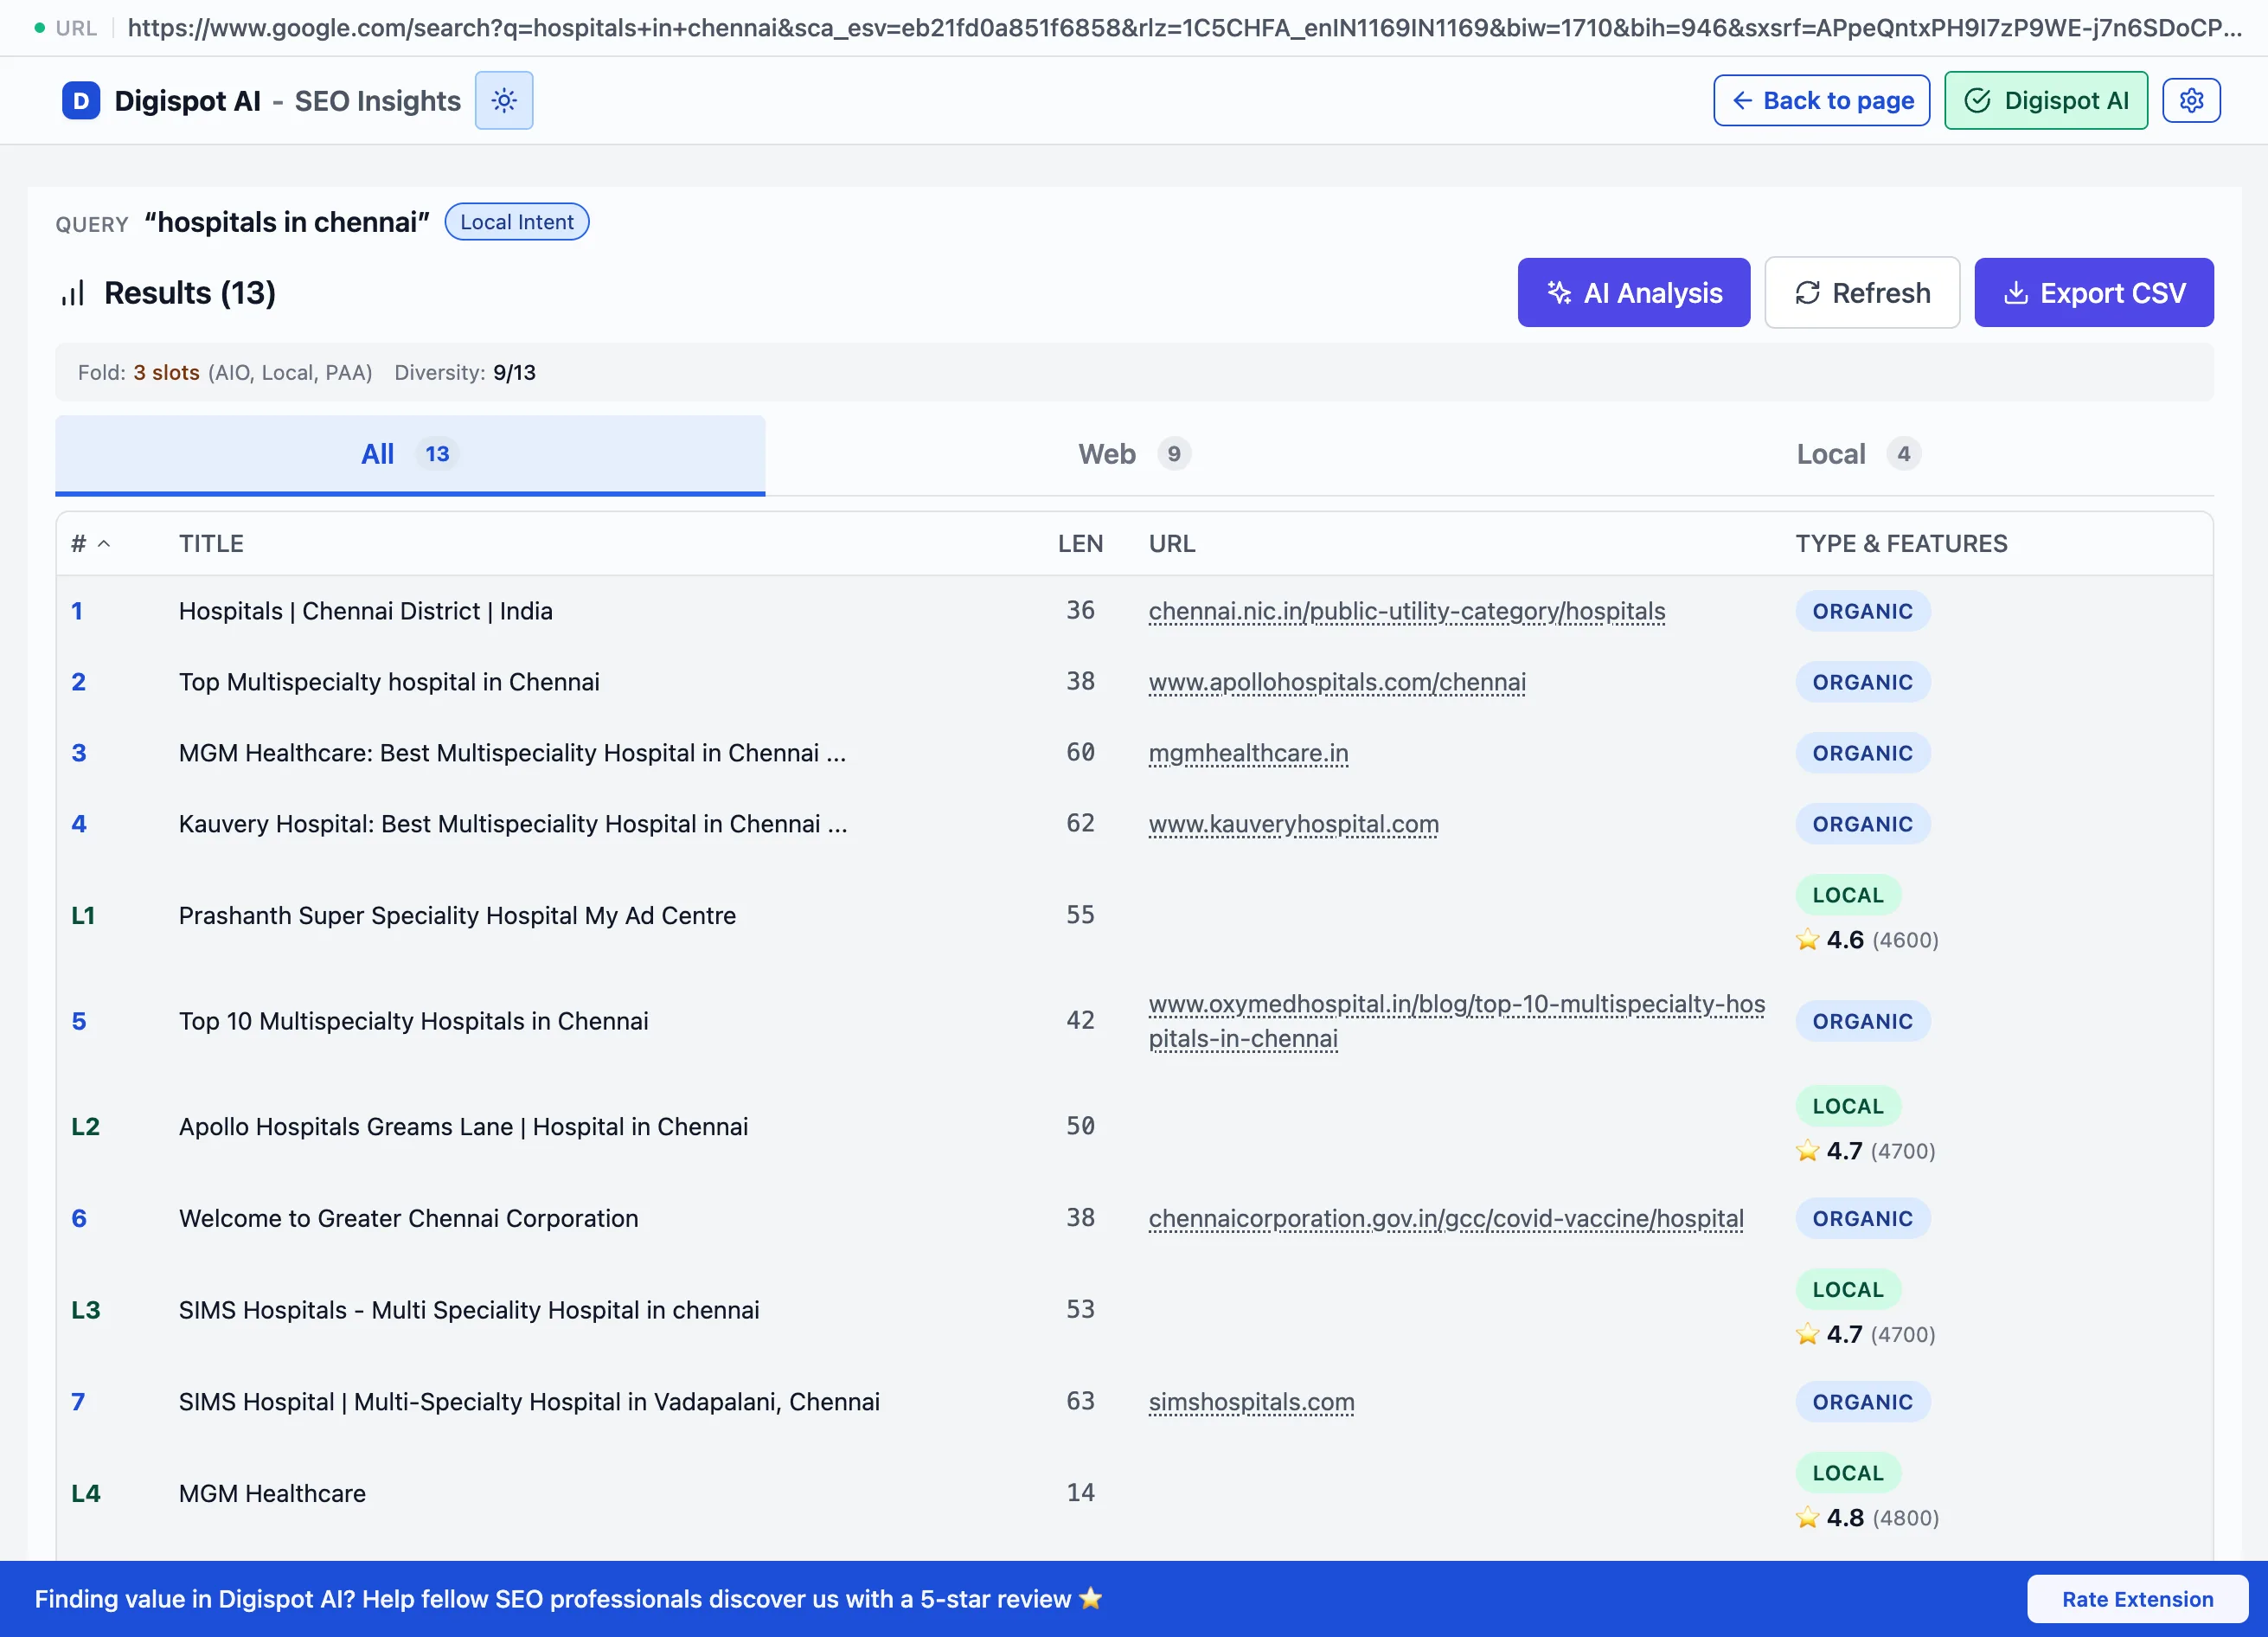Click the LEN column header
2268x1637 pixels.
point(1080,543)
